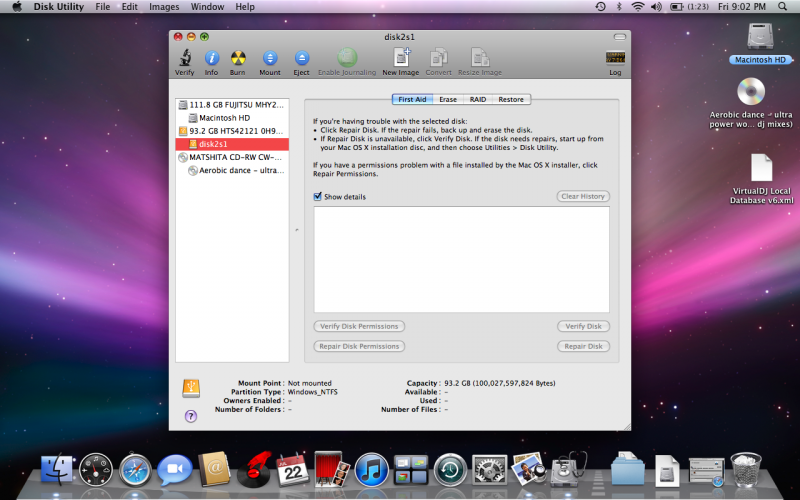800x500 pixels.
Task: Click the Repair Disk button
Action: click(584, 346)
